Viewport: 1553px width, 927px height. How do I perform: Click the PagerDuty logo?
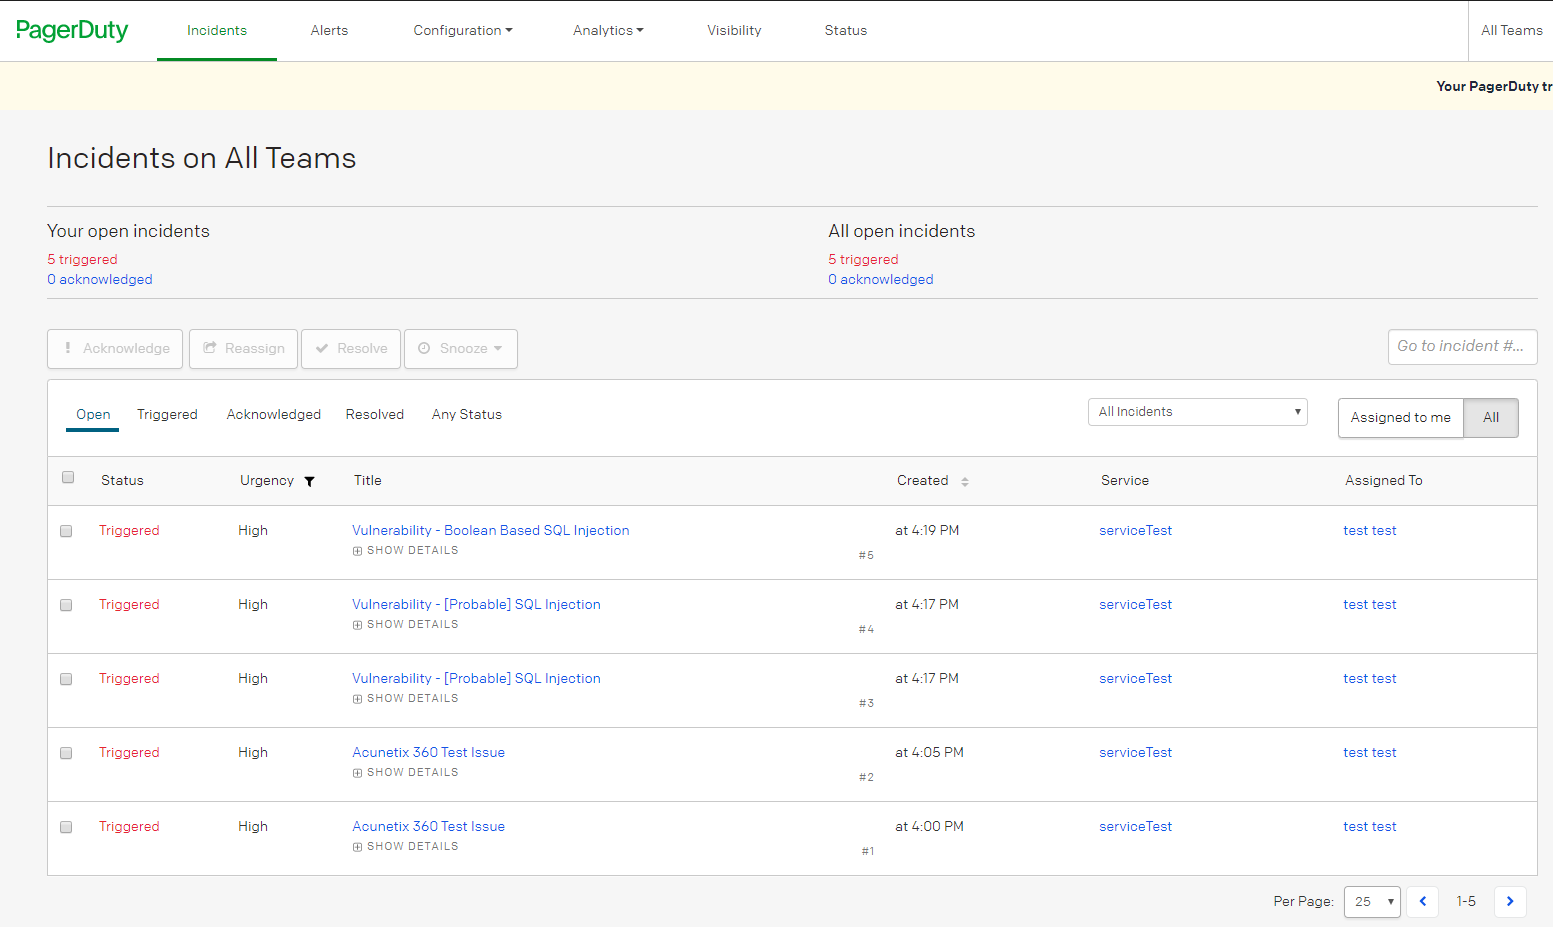[72, 30]
